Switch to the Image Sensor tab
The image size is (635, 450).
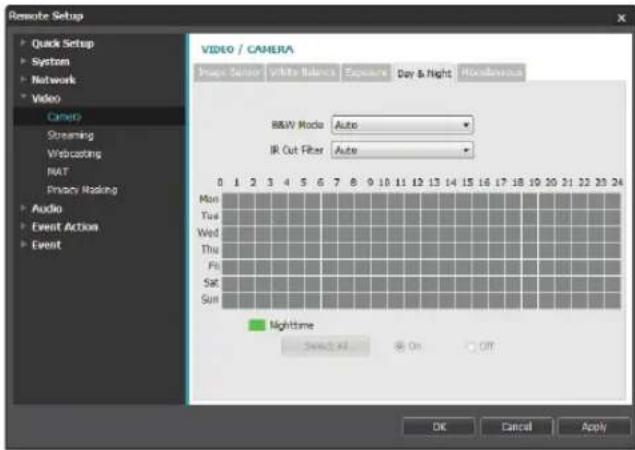click(x=229, y=73)
